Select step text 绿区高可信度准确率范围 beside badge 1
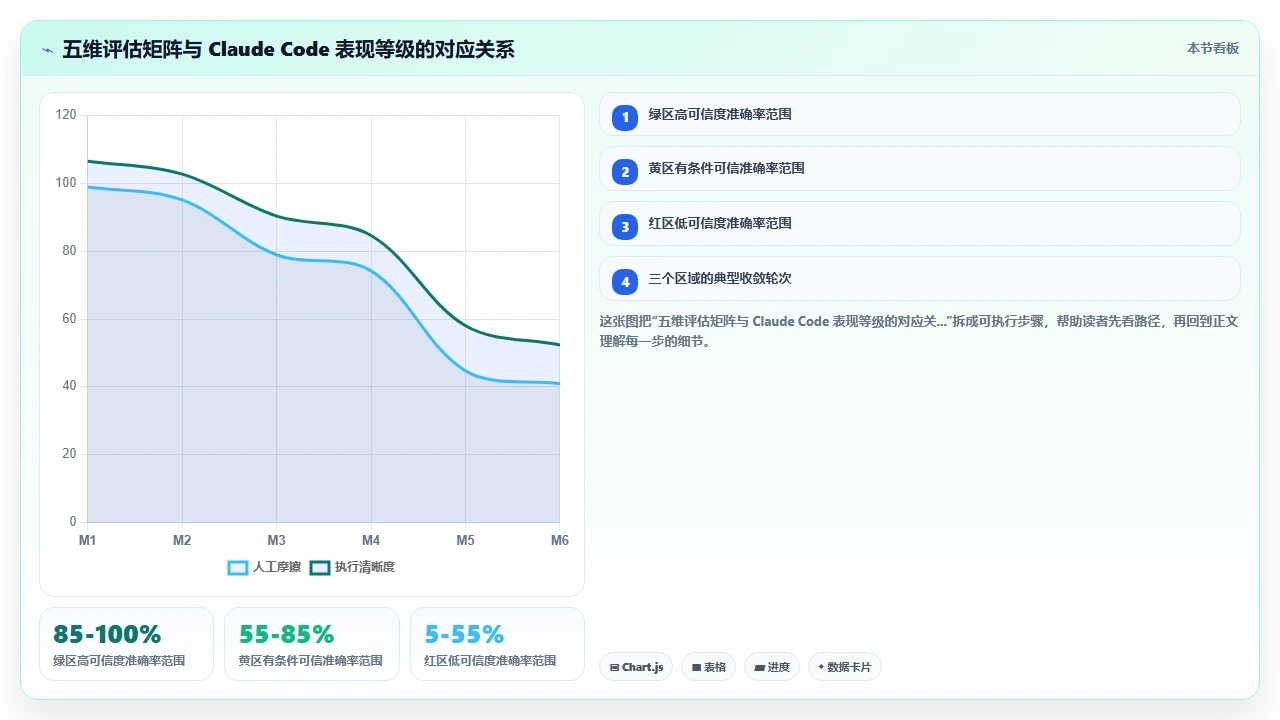This screenshot has width=1280, height=720. [x=720, y=115]
